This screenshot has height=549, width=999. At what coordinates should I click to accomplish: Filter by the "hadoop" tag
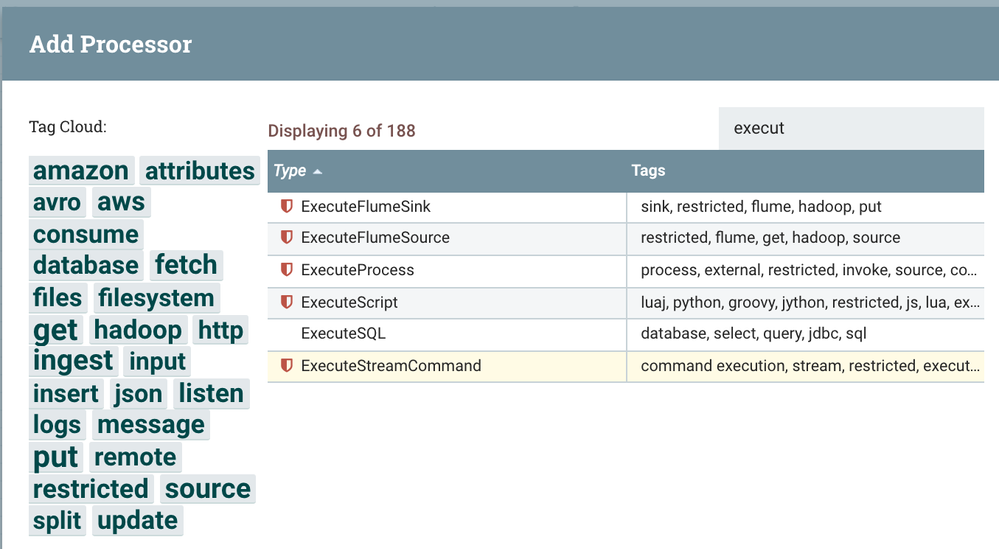pos(137,330)
